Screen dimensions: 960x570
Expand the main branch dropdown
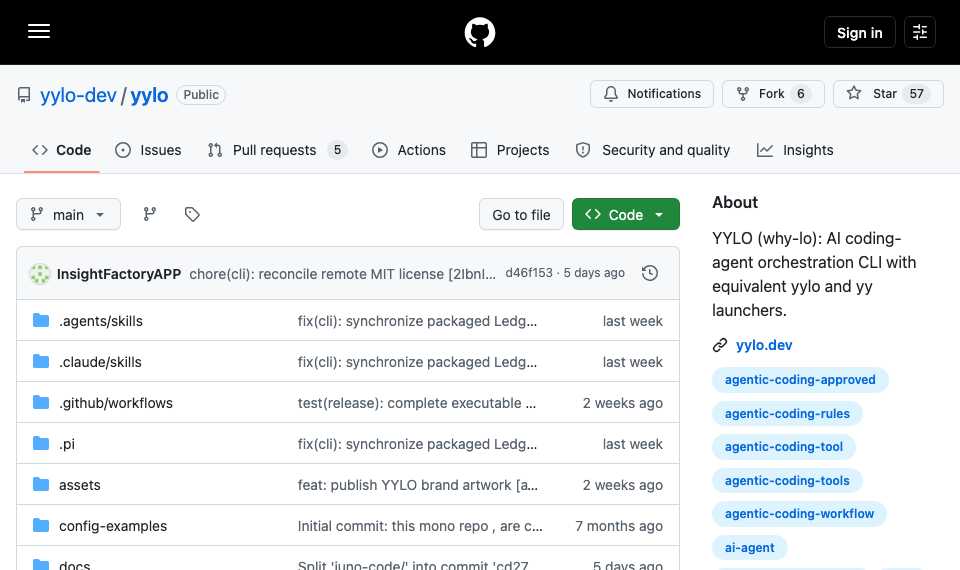[69, 214]
